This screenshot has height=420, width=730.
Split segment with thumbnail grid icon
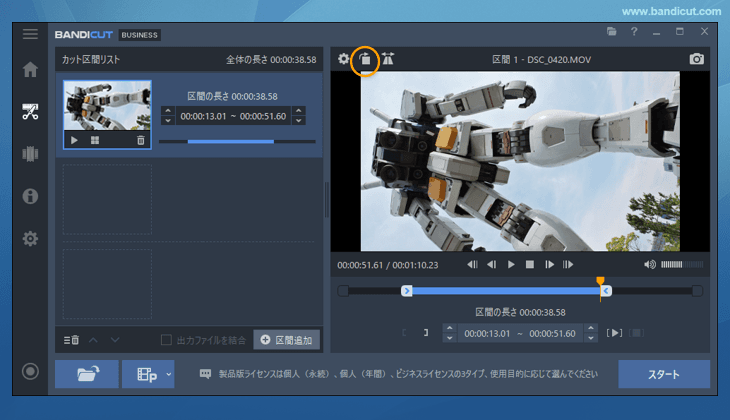(x=95, y=140)
